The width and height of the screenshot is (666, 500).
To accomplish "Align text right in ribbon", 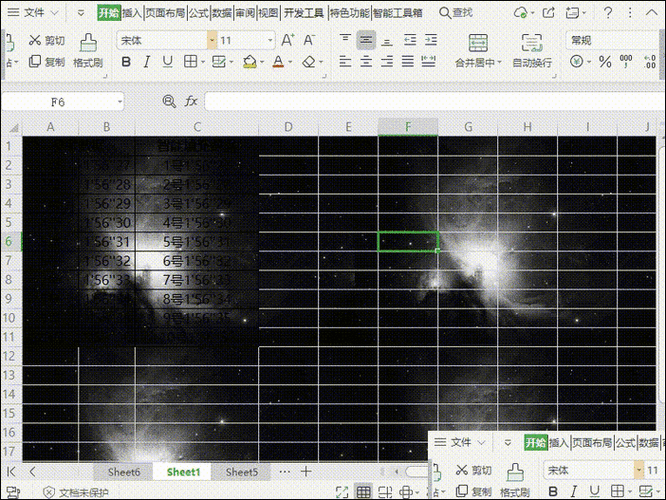I will click(x=387, y=62).
